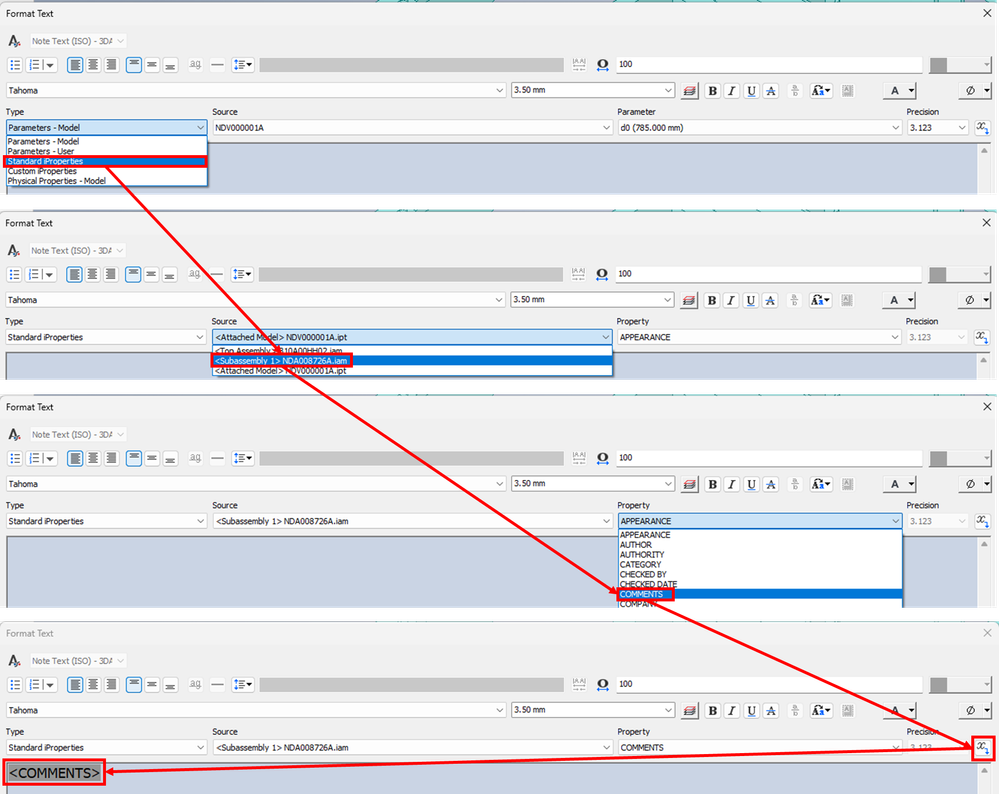Toggle Italic in the dialog with Type list open

tap(731, 90)
